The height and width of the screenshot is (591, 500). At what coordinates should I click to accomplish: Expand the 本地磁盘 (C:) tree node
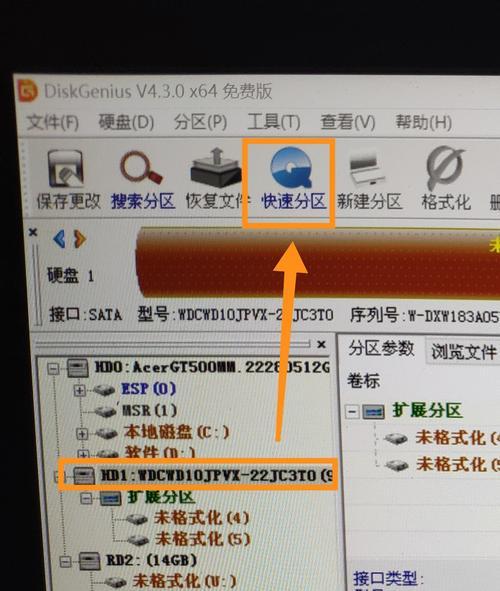coord(82,433)
